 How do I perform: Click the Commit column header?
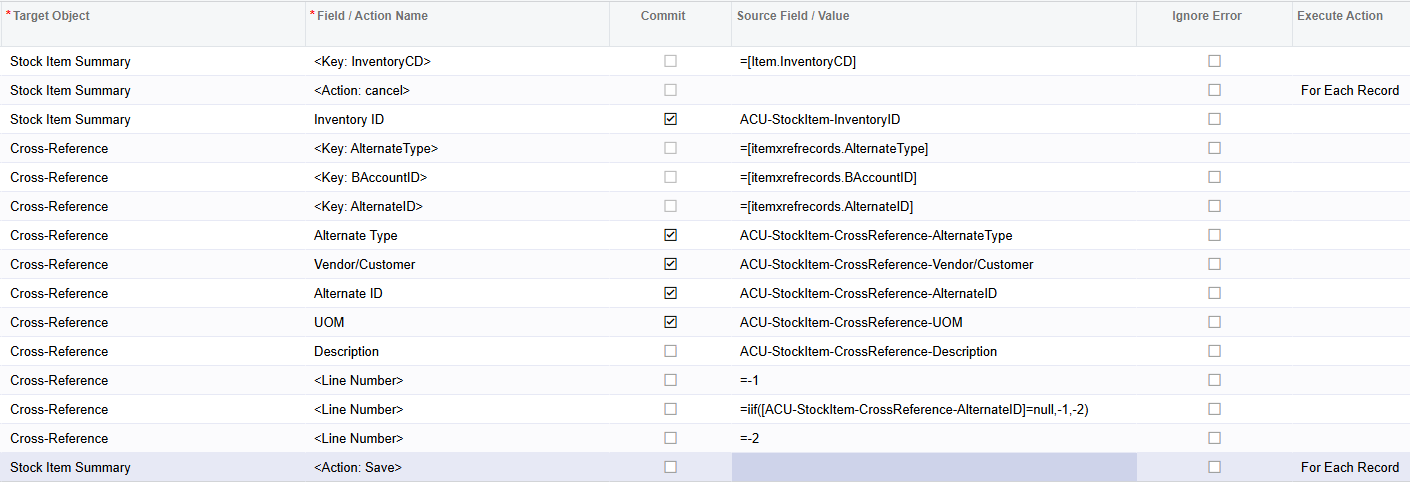click(663, 16)
